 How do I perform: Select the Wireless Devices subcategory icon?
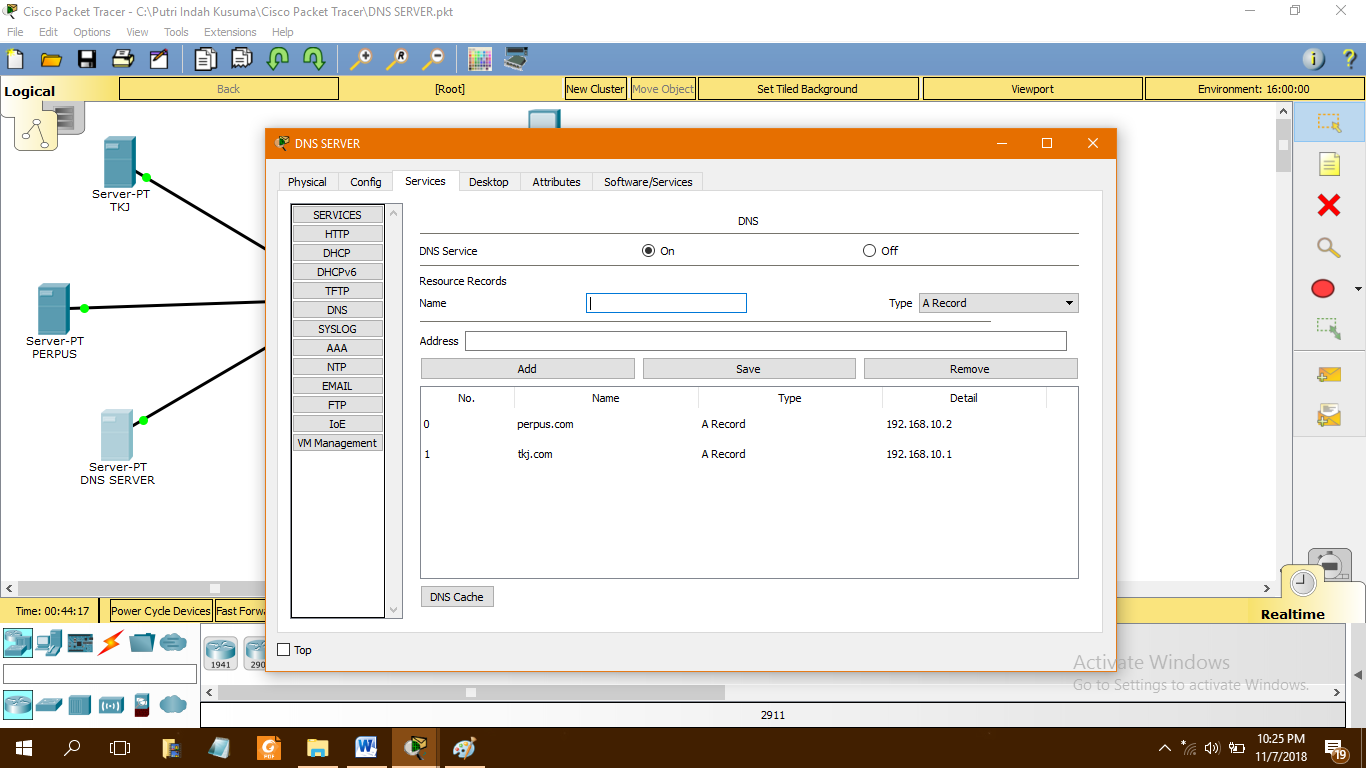click(111, 704)
